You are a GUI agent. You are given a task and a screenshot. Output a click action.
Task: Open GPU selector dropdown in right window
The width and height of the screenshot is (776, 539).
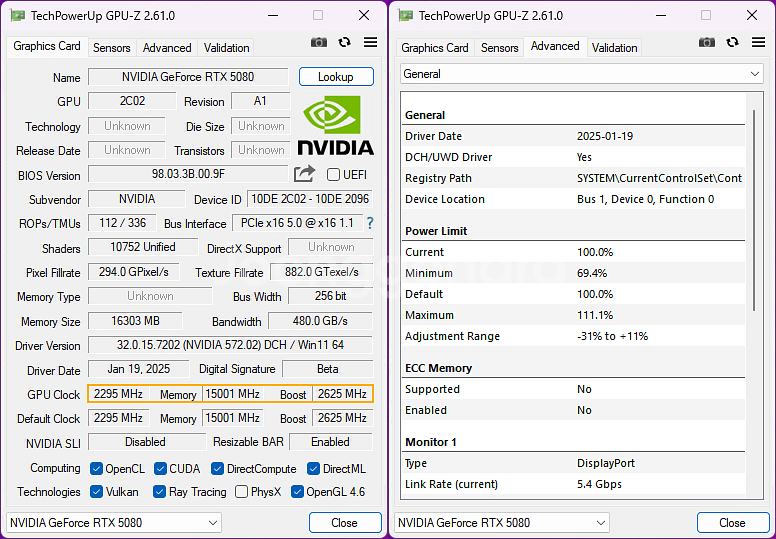(502, 523)
